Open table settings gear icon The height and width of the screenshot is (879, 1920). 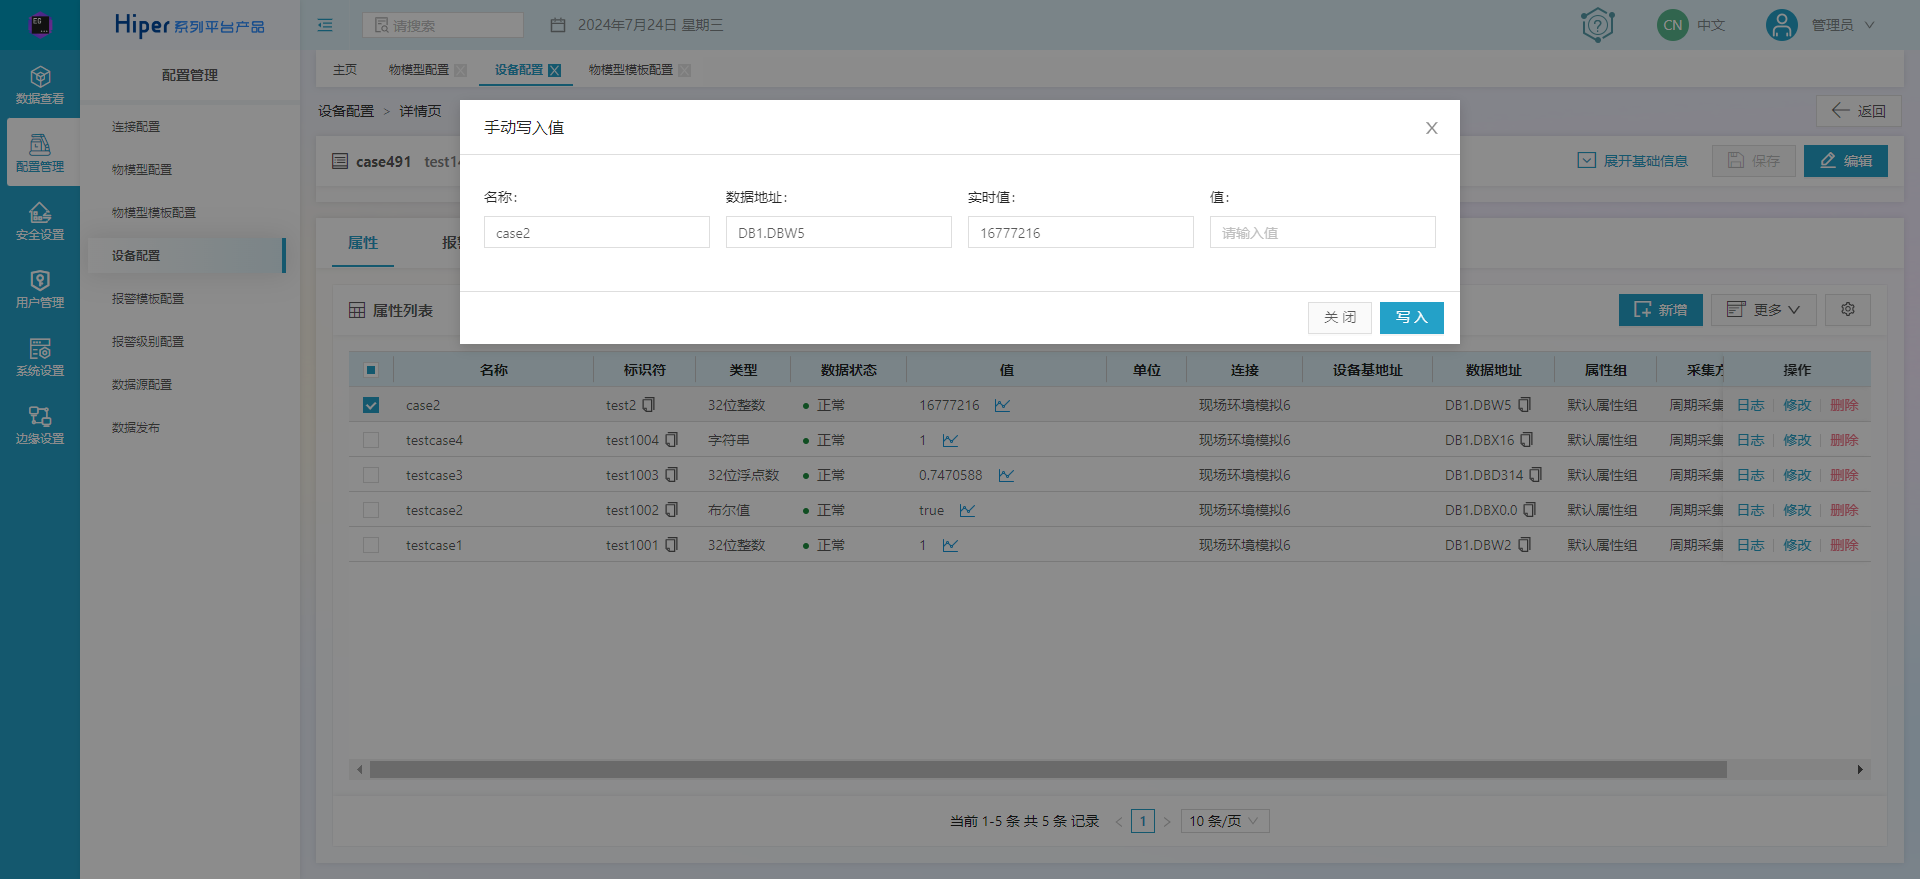[1848, 310]
